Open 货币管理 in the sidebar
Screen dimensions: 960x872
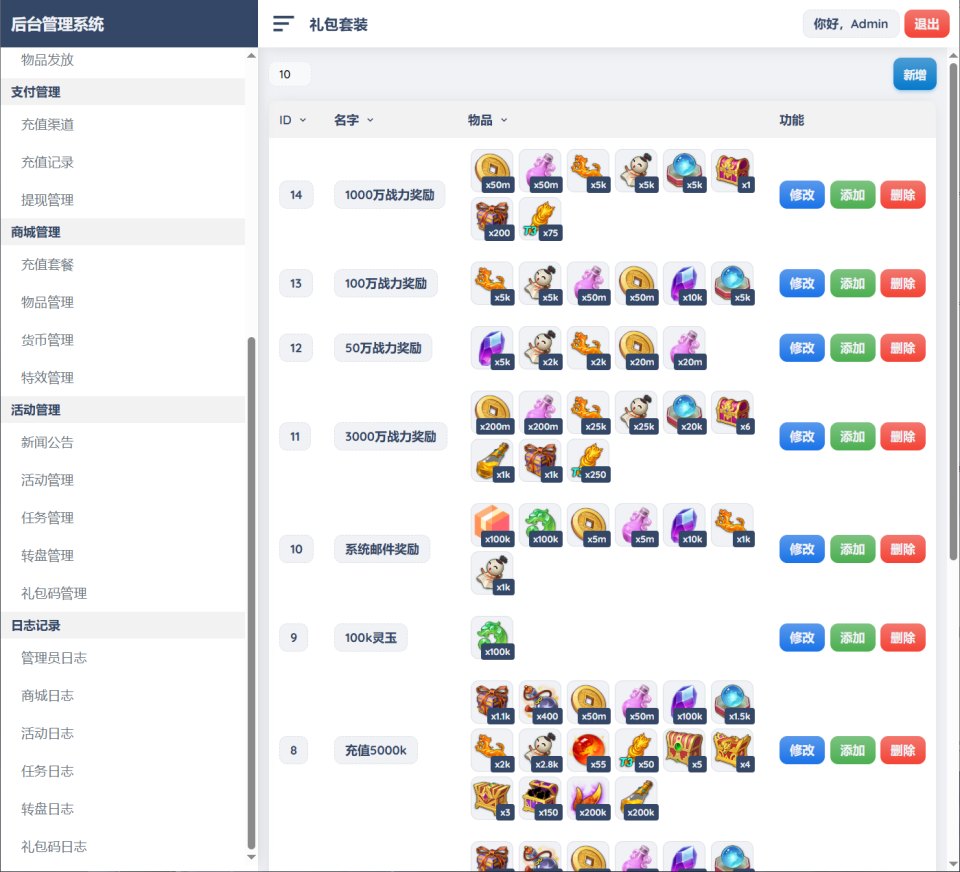tap(47, 340)
